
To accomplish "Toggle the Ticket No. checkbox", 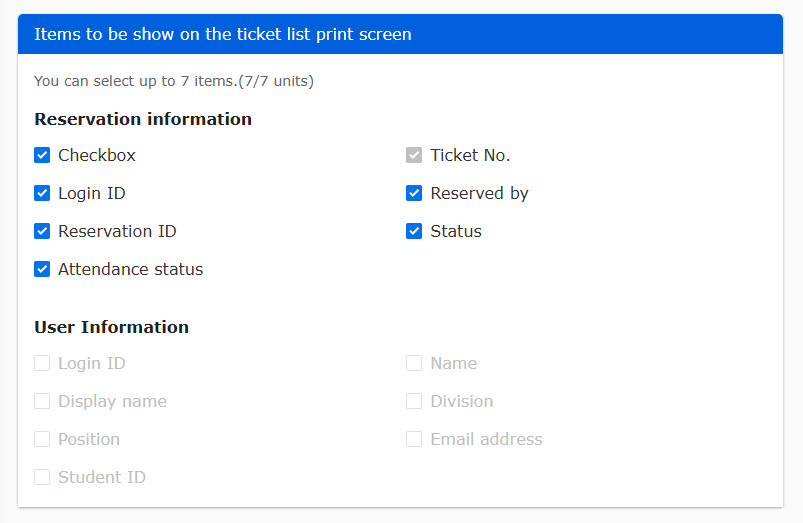I will [x=414, y=155].
